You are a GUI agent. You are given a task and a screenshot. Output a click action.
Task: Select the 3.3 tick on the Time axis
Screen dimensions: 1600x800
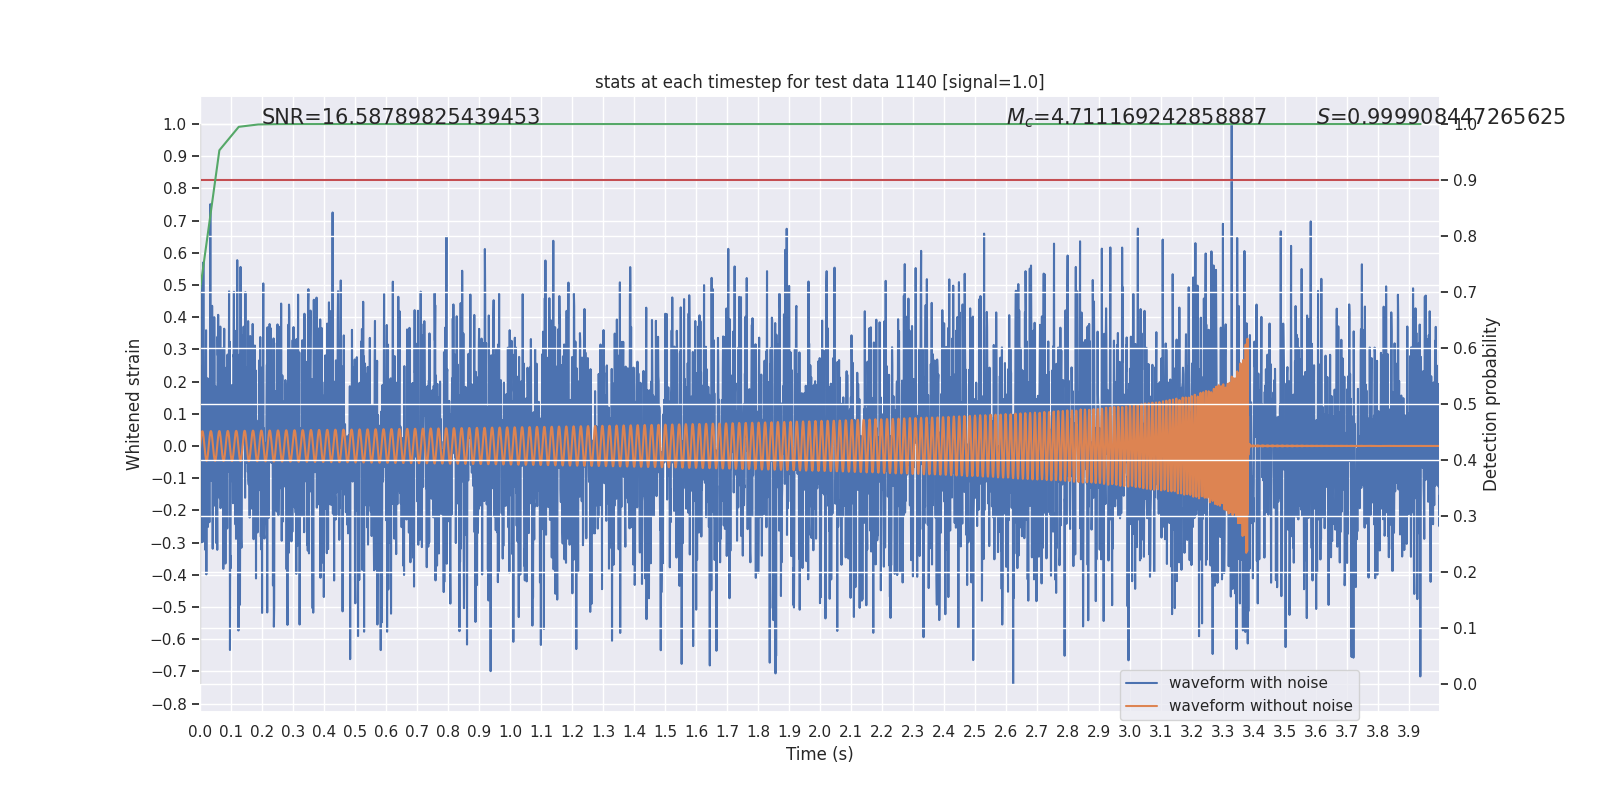[1222, 732]
